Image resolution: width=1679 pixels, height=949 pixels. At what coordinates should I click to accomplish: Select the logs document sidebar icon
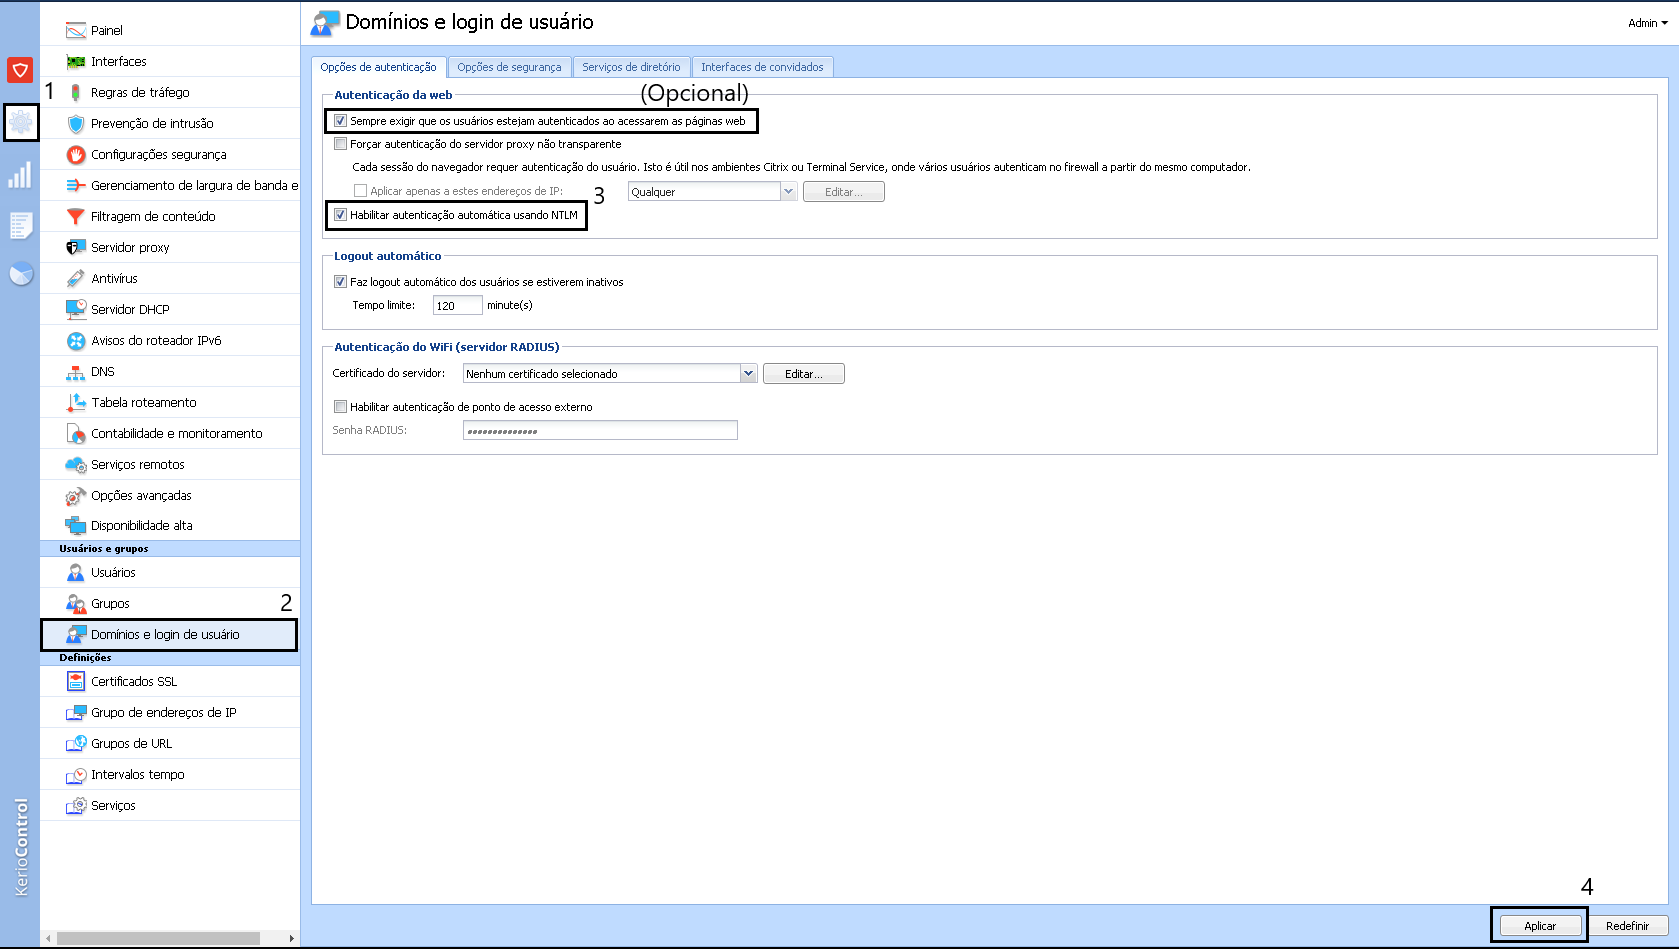[x=20, y=225]
